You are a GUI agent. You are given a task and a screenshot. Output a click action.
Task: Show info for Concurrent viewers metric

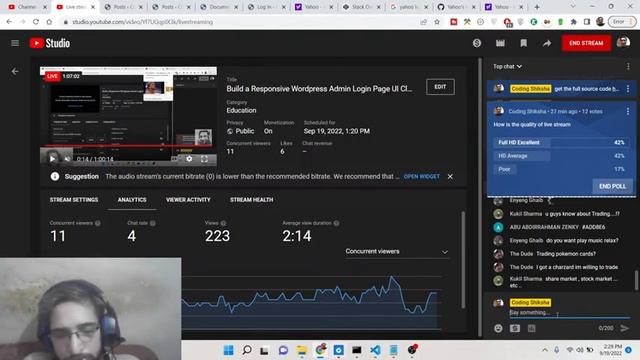[98, 223]
